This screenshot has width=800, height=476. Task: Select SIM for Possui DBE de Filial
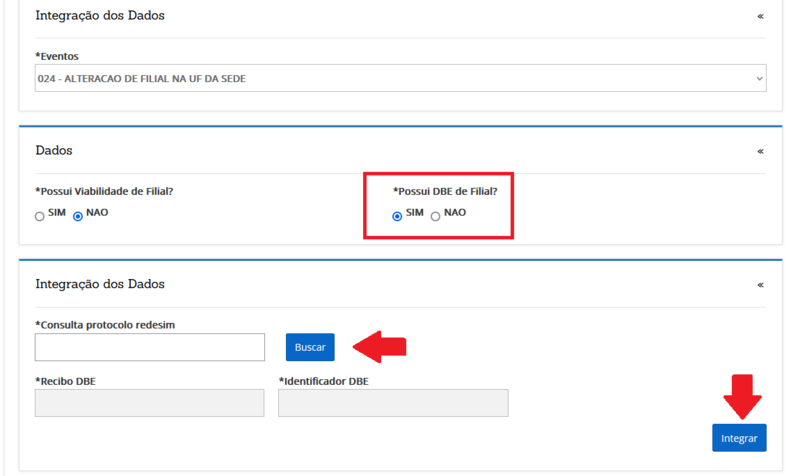tap(397, 216)
